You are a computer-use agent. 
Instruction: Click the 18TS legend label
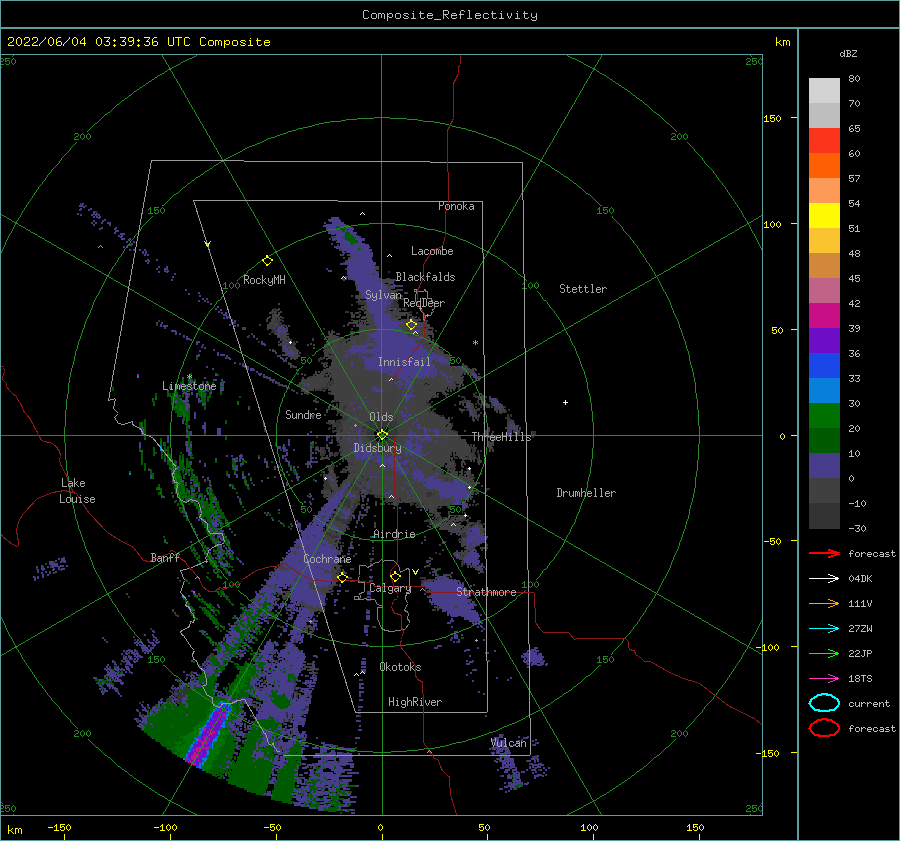click(x=860, y=679)
